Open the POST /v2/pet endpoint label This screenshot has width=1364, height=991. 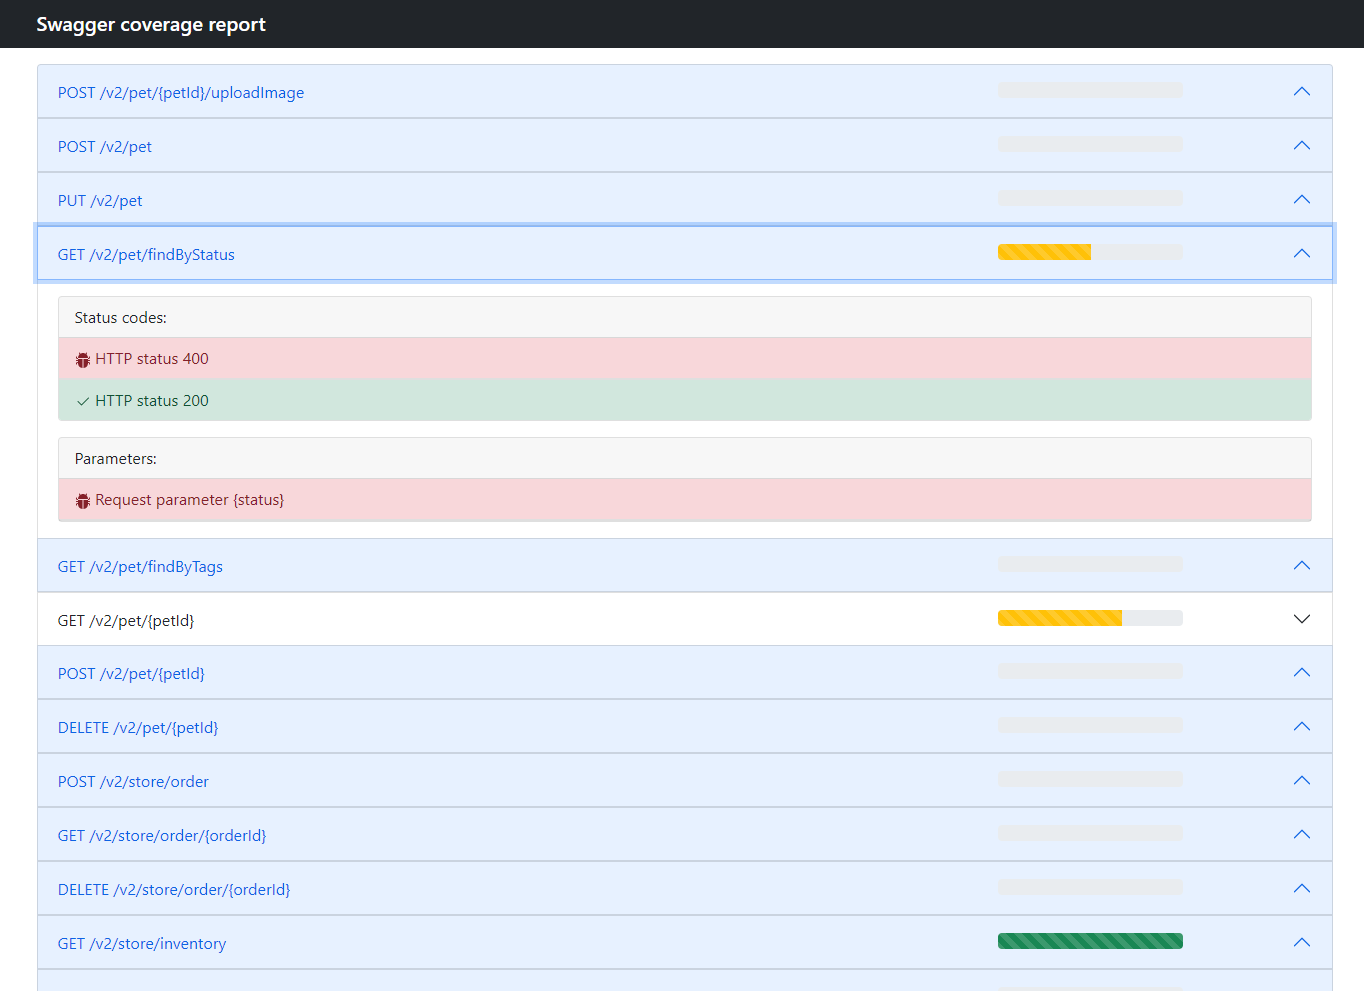click(105, 147)
